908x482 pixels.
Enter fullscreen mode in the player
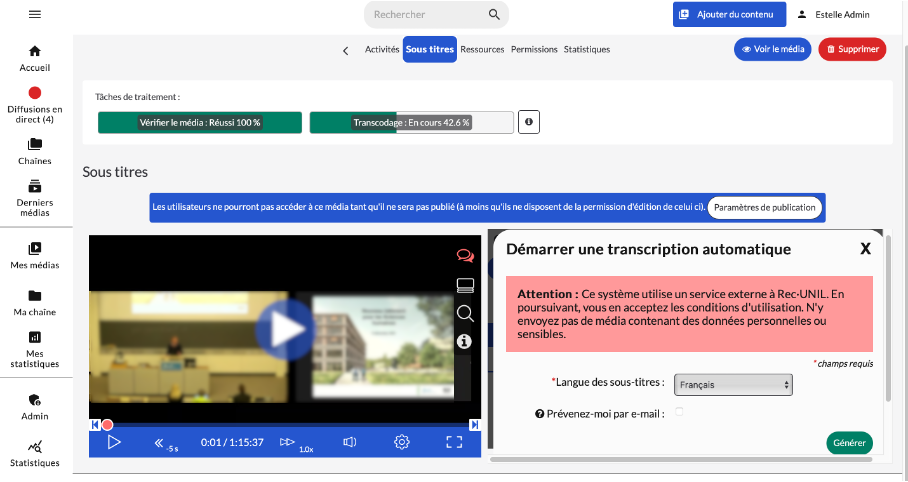click(454, 442)
